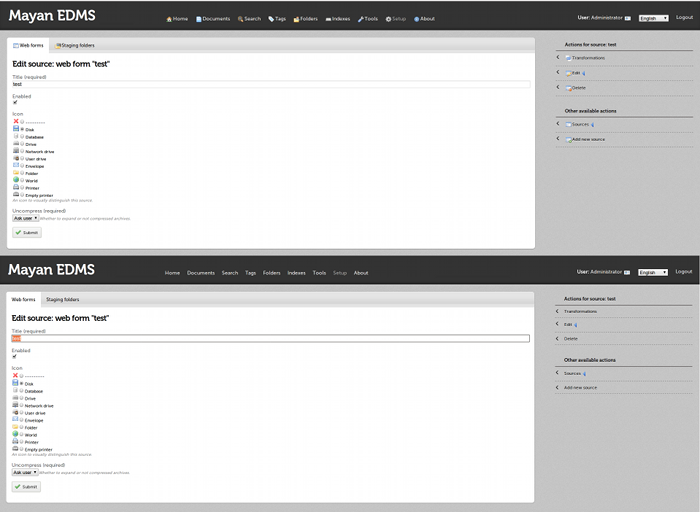700x512 pixels.
Task: Open the English language dropdown, upper header
Action: [x=654, y=18]
